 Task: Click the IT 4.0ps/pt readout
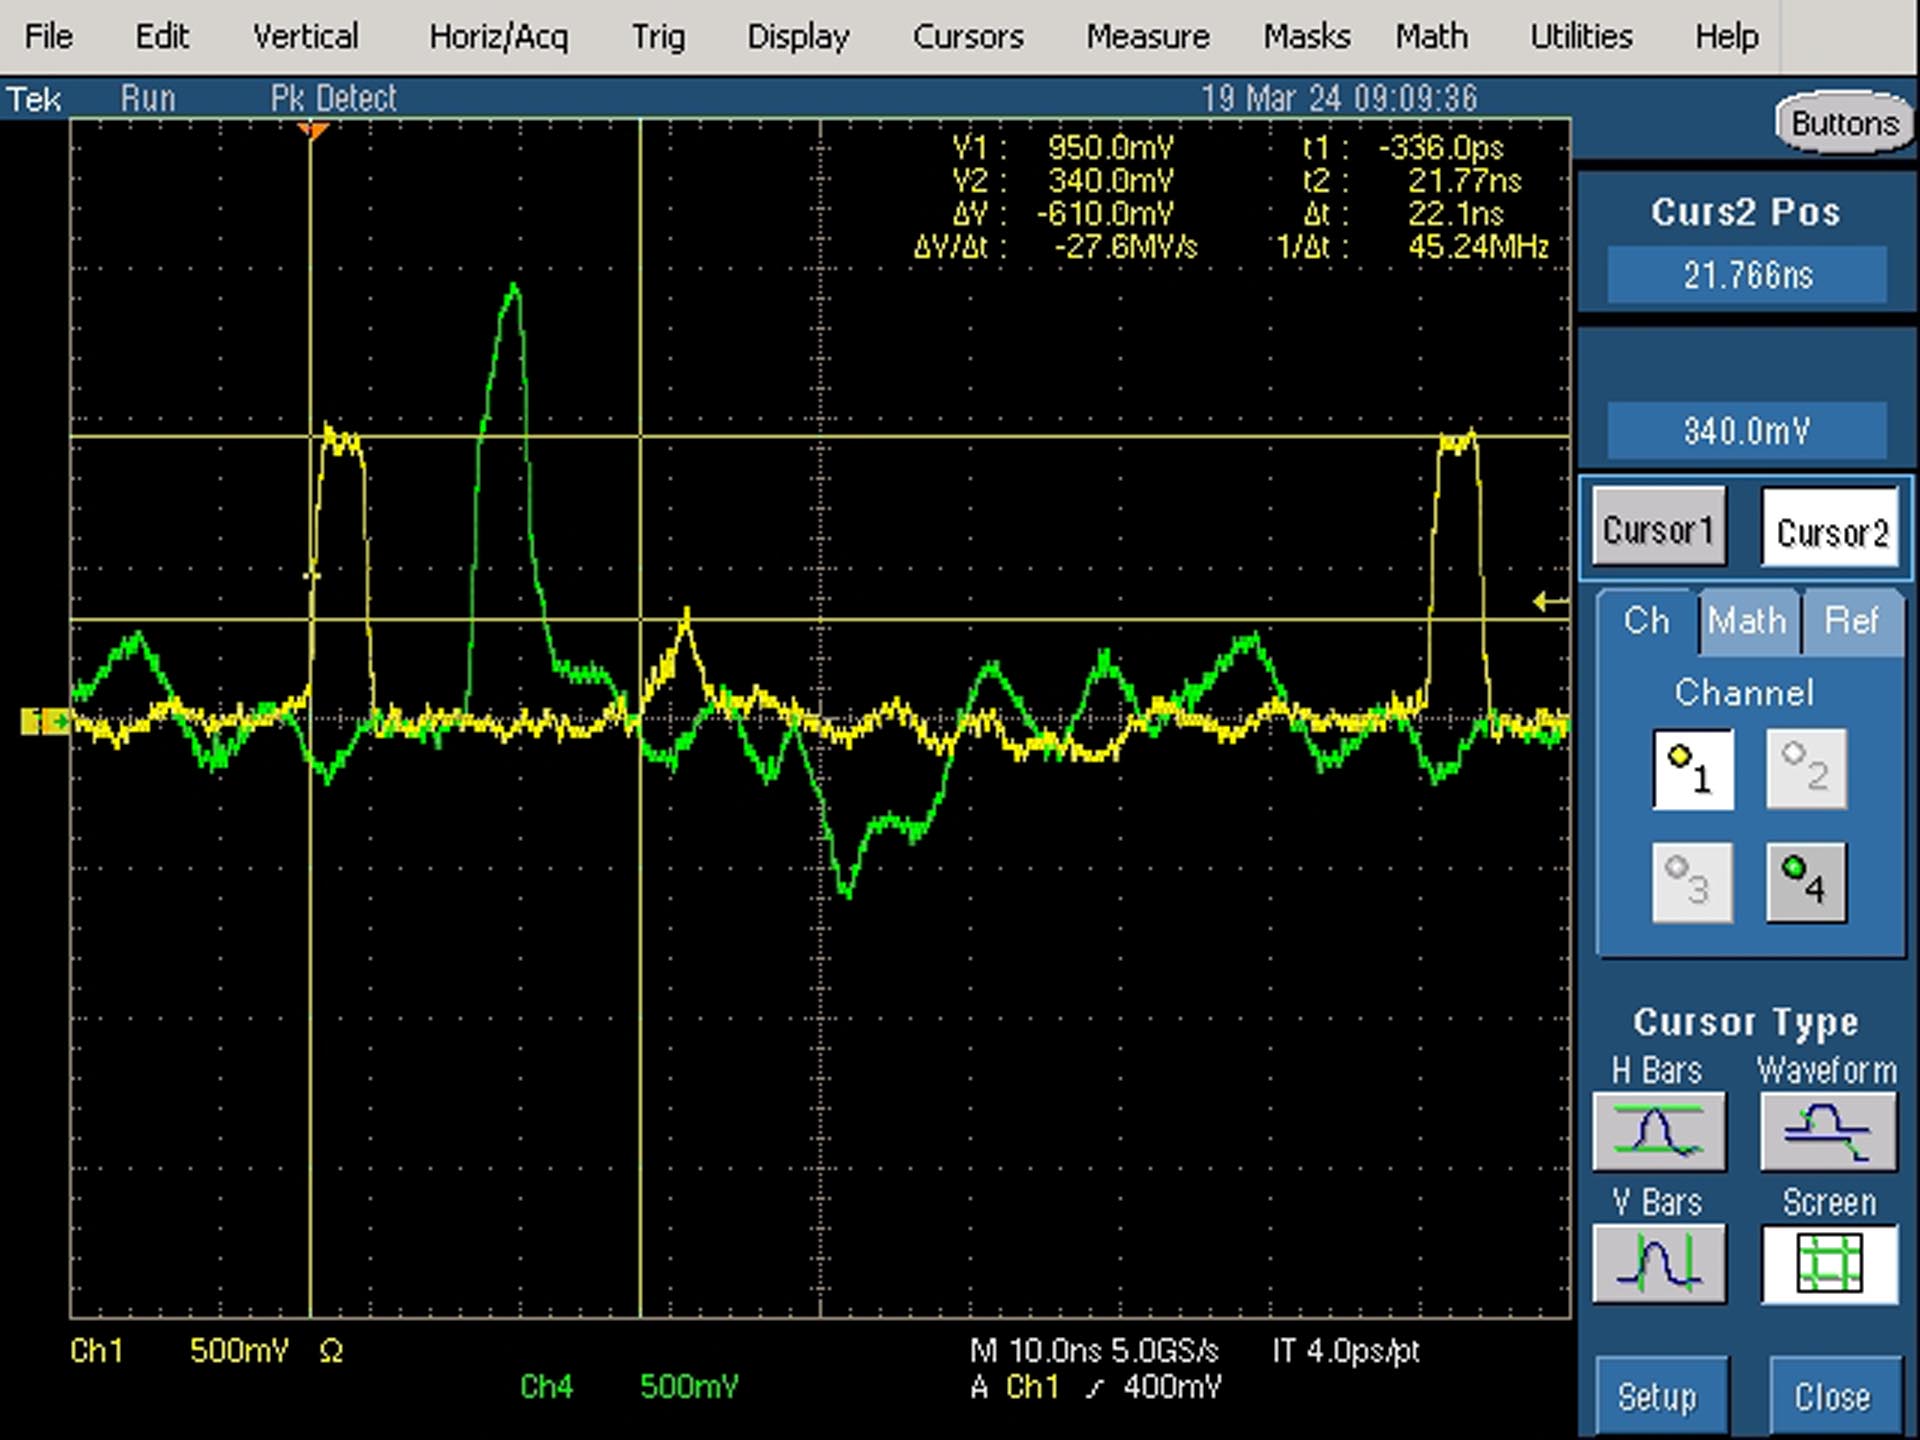(1346, 1351)
